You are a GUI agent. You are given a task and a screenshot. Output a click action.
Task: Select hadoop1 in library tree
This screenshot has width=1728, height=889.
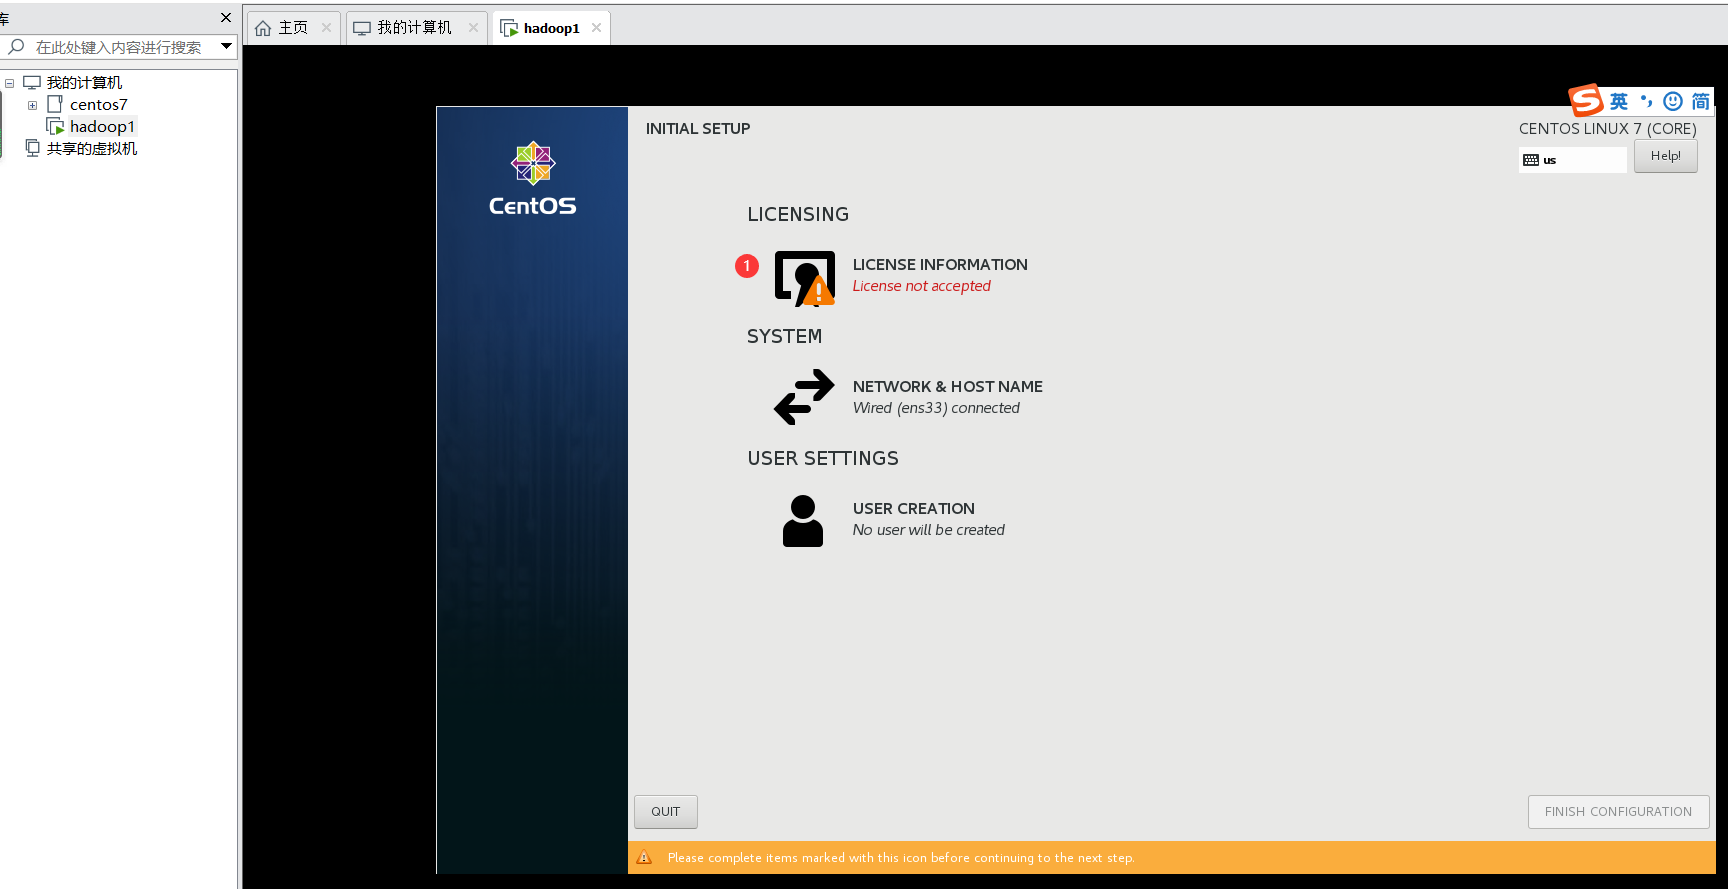click(102, 127)
